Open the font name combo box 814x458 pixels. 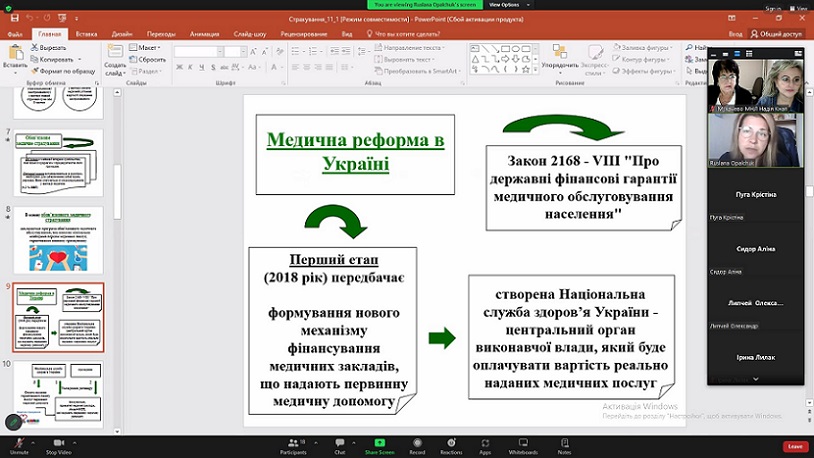[x=199, y=51]
